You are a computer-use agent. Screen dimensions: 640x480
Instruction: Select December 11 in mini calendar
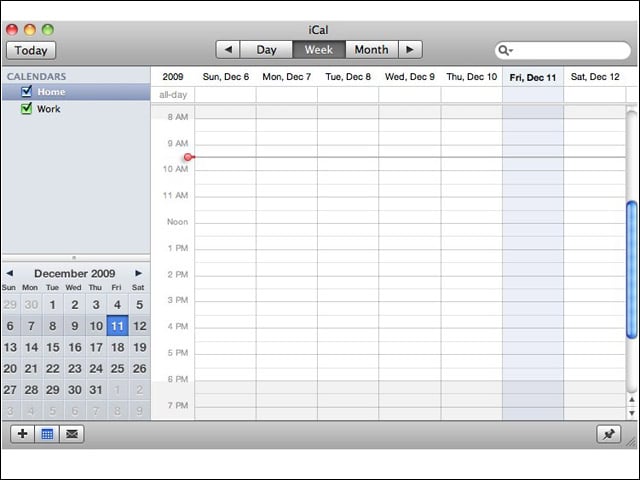(x=118, y=326)
